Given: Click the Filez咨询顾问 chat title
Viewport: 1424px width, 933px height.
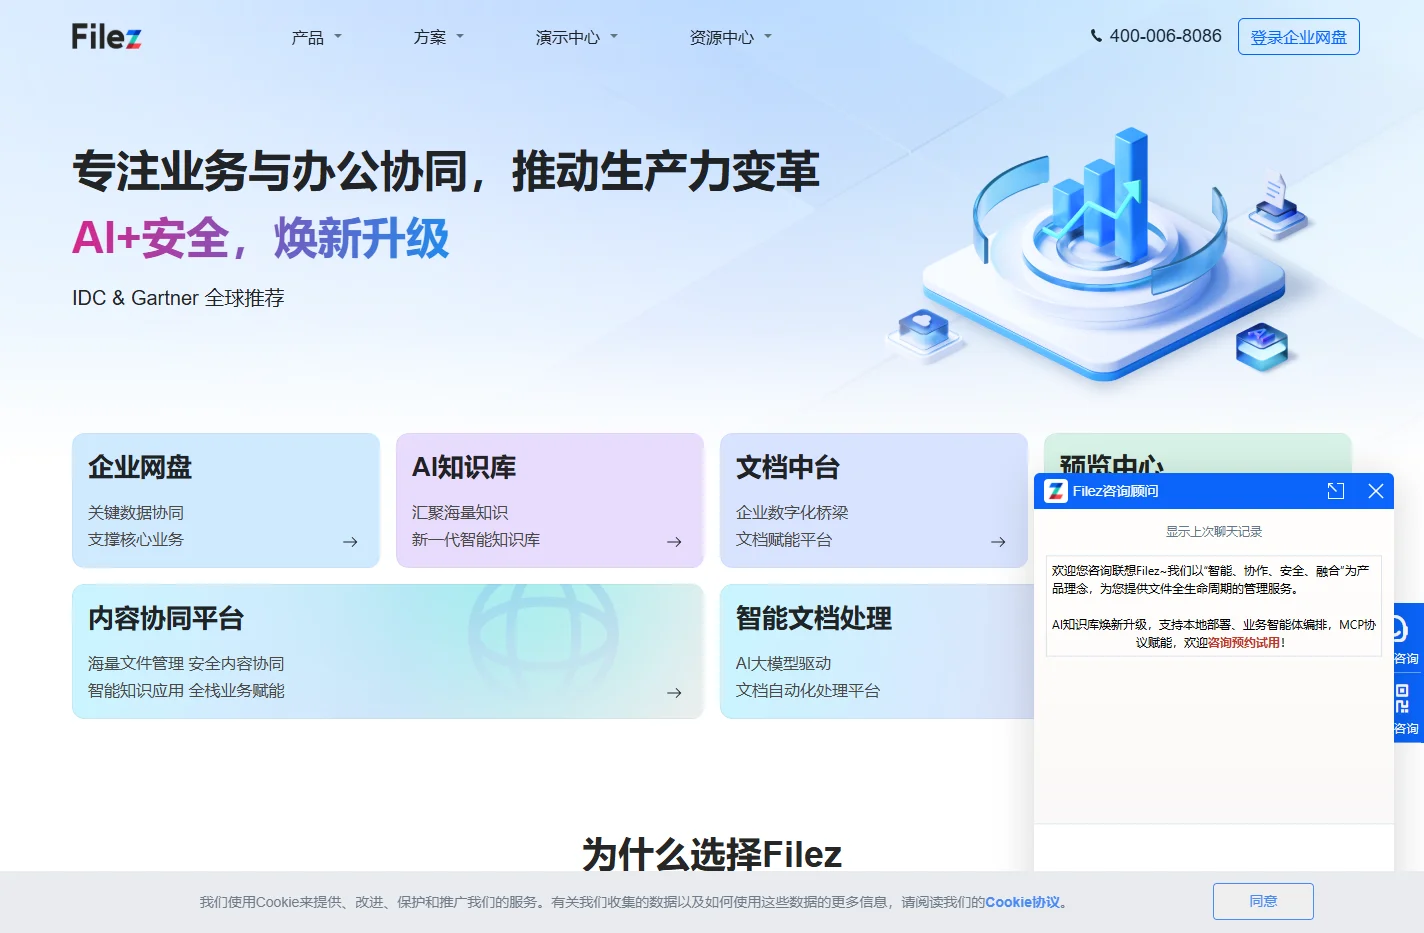Looking at the screenshot, I should click(x=1116, y=491).
